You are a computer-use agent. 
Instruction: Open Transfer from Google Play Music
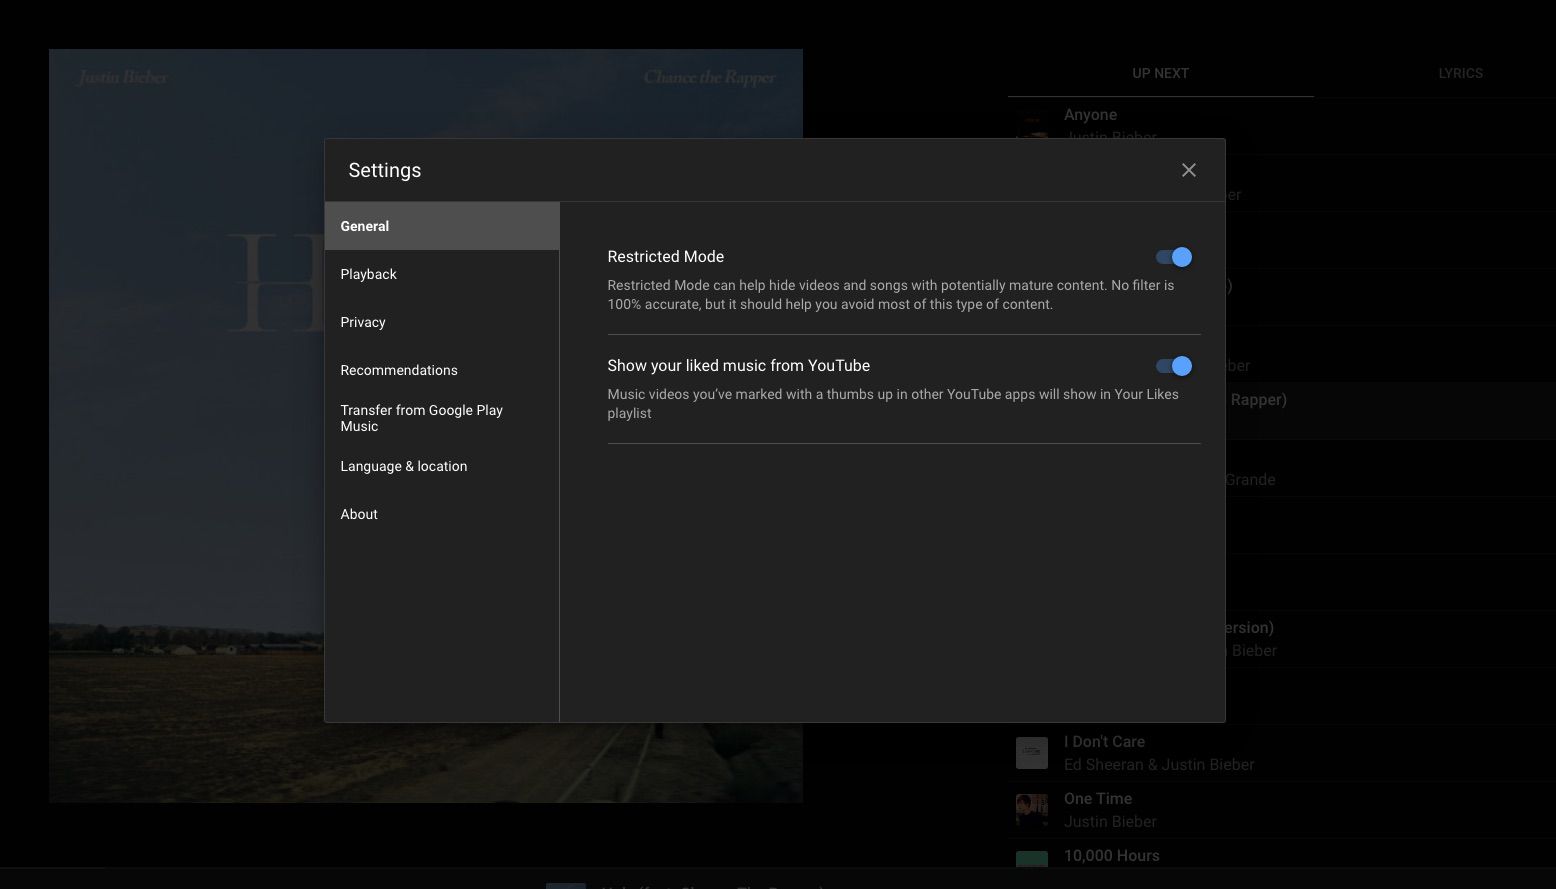[x=441, y=418]
